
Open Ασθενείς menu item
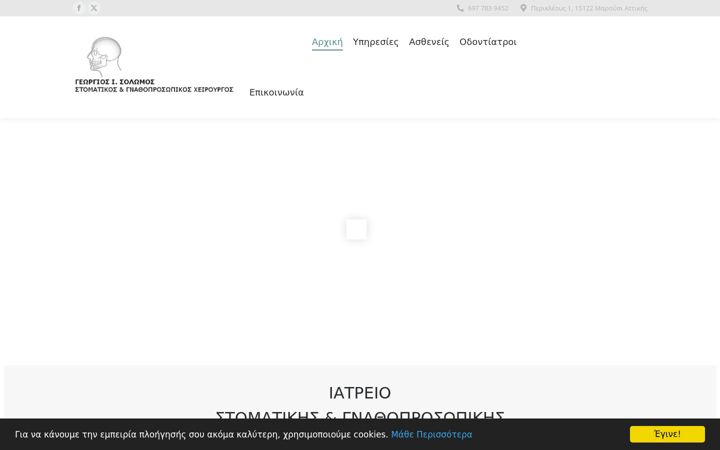pyautogui.click(x=429, y=42)
